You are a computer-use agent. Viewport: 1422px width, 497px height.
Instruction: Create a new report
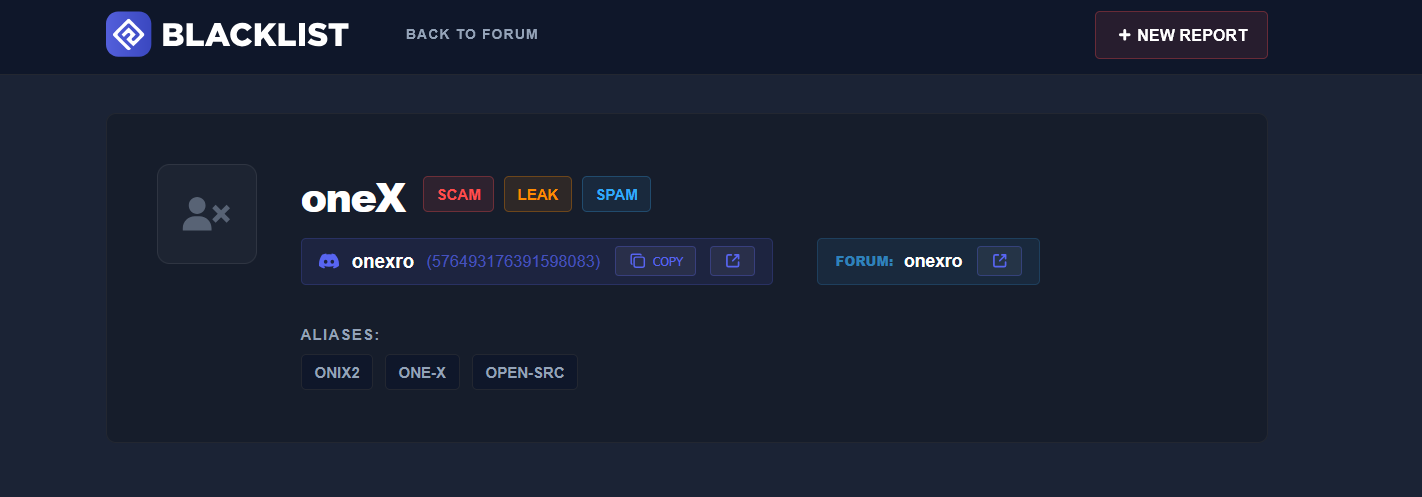(x=1181, y=35)
